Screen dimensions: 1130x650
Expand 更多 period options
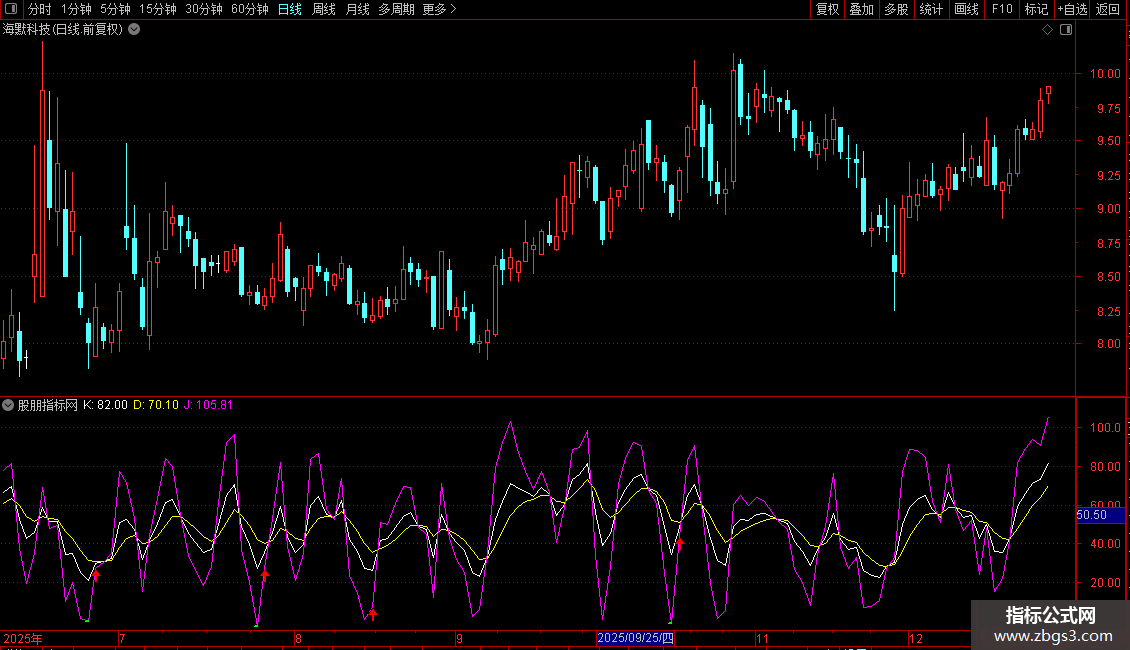pyautogui.click(x=439, y=10)
